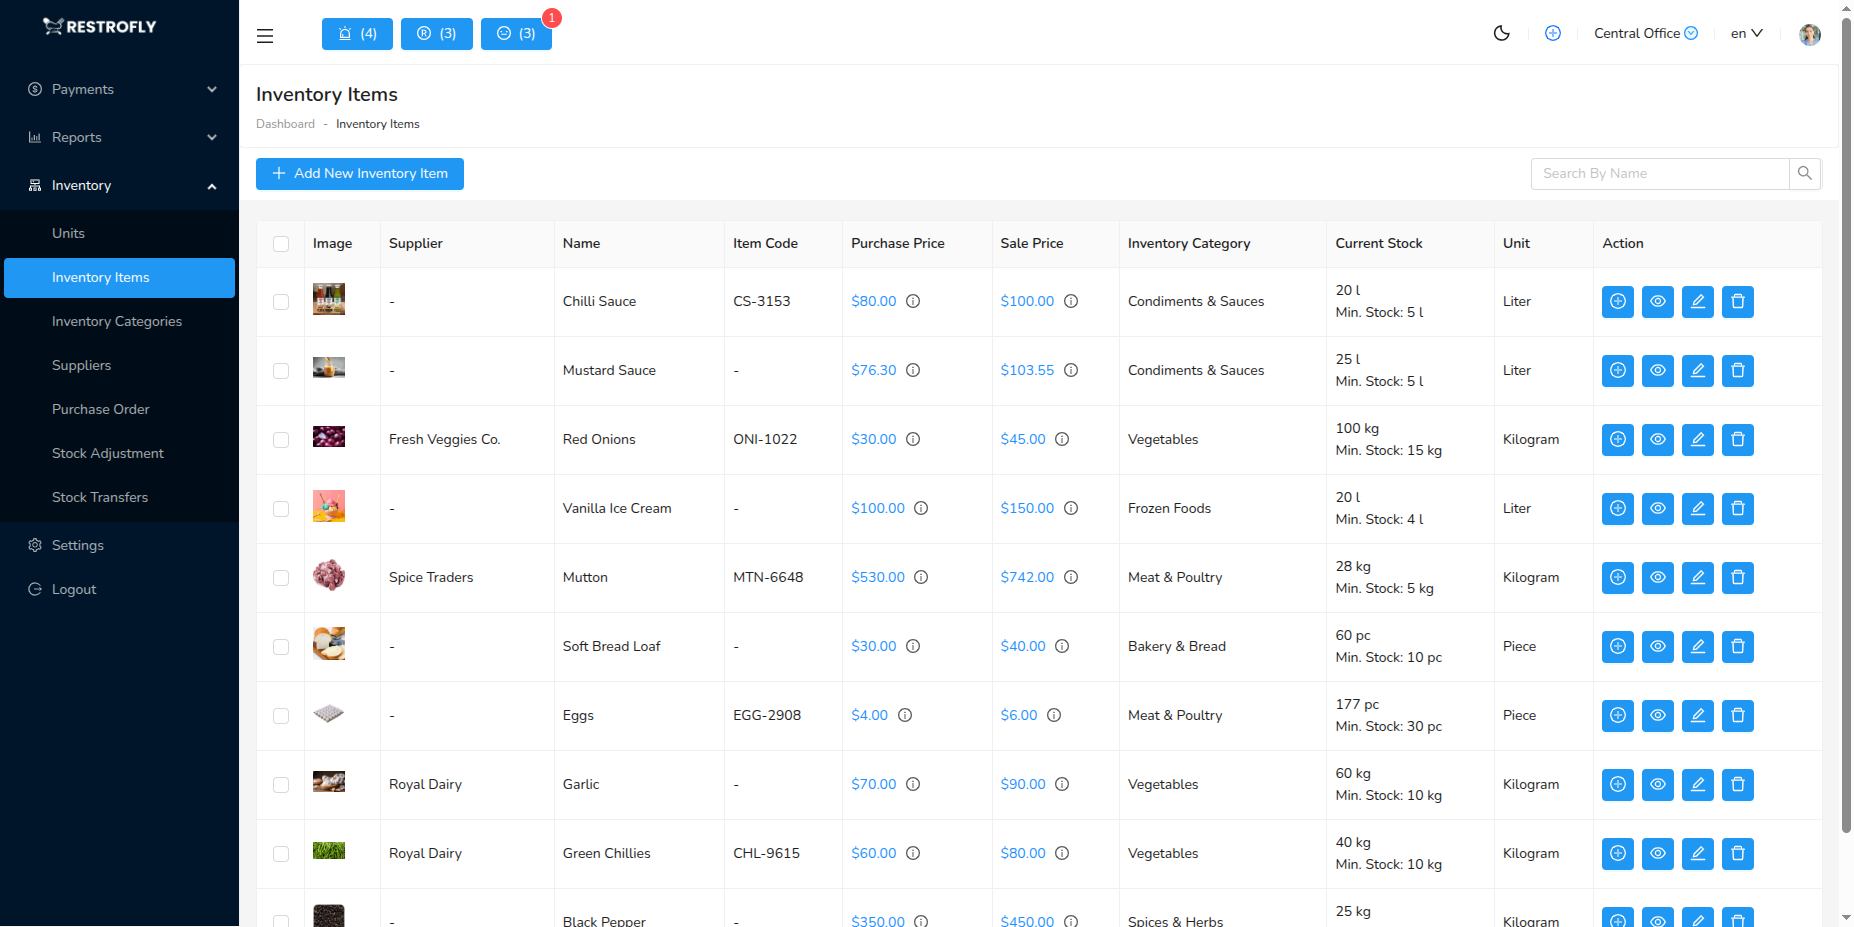Check the Chilli Sauce row checkbox

pos(281,302)
